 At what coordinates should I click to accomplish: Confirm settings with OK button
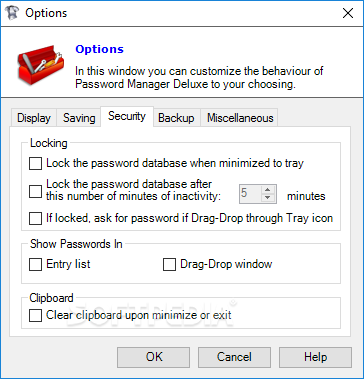pyautogui.click(x=154, y=357)
